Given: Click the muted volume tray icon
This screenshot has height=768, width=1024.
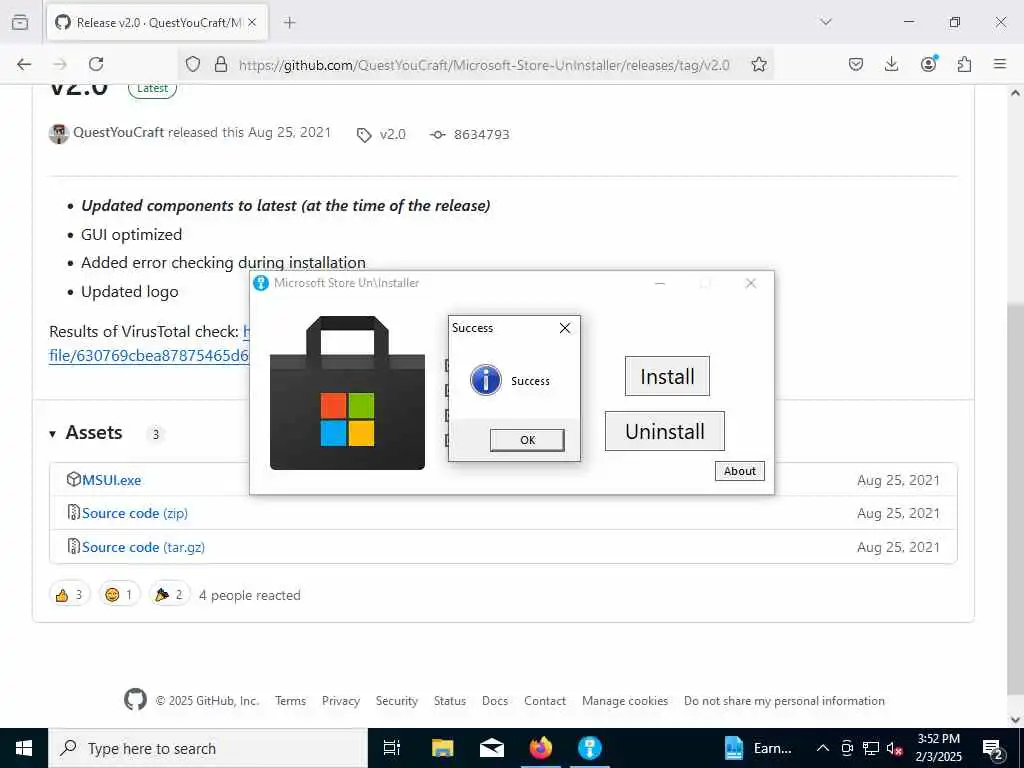Looking at the screenshot, I should pos(894,748).
